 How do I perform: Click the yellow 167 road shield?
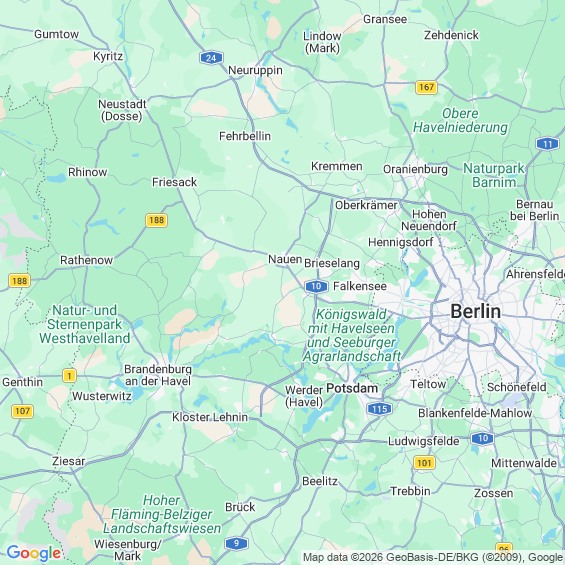[426, 87]
